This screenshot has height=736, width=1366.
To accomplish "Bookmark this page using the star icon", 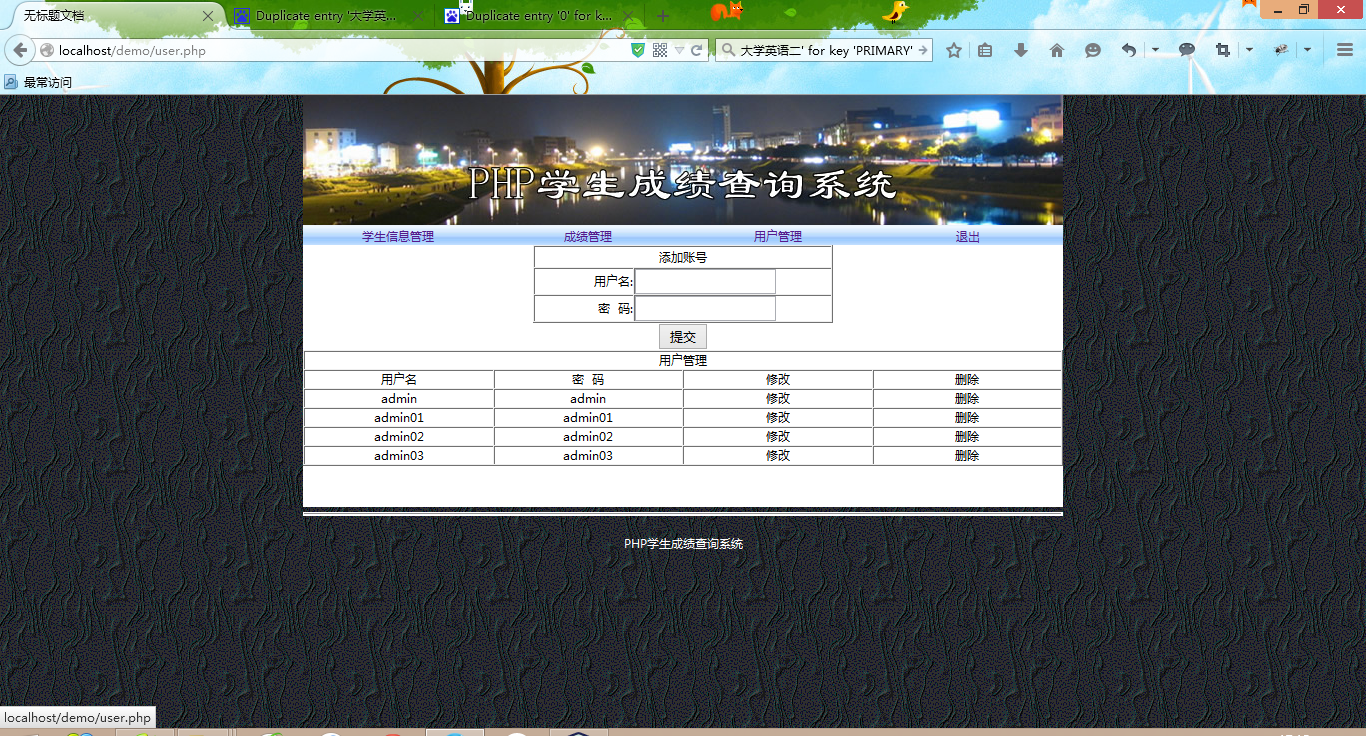I will coord(954,49).
